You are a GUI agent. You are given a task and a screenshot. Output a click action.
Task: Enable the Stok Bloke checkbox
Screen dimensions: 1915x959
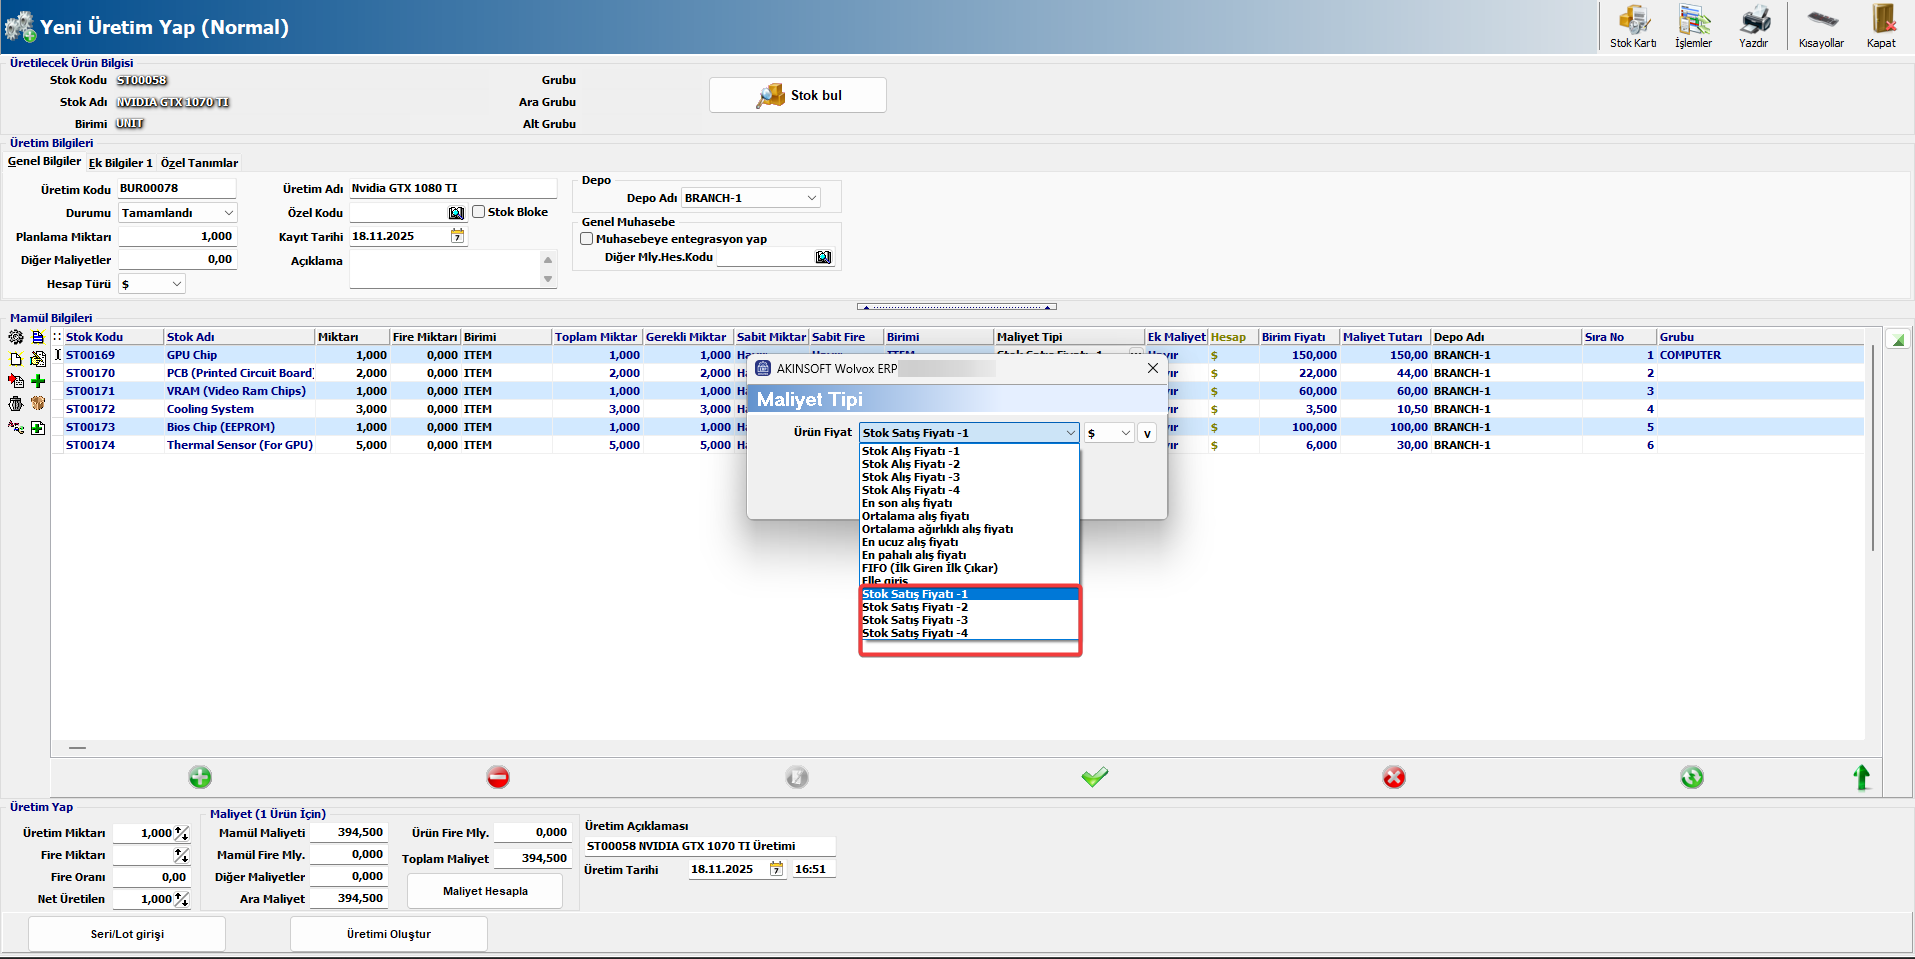click(x=479, y=212)
